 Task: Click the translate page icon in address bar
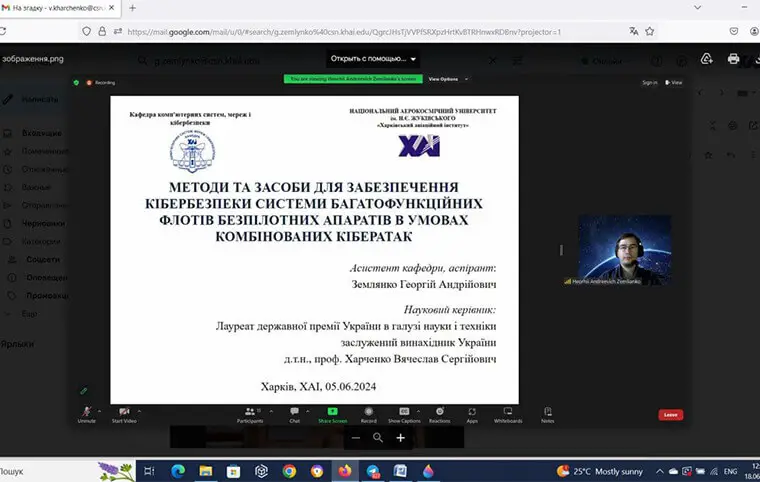coord(633,32)
